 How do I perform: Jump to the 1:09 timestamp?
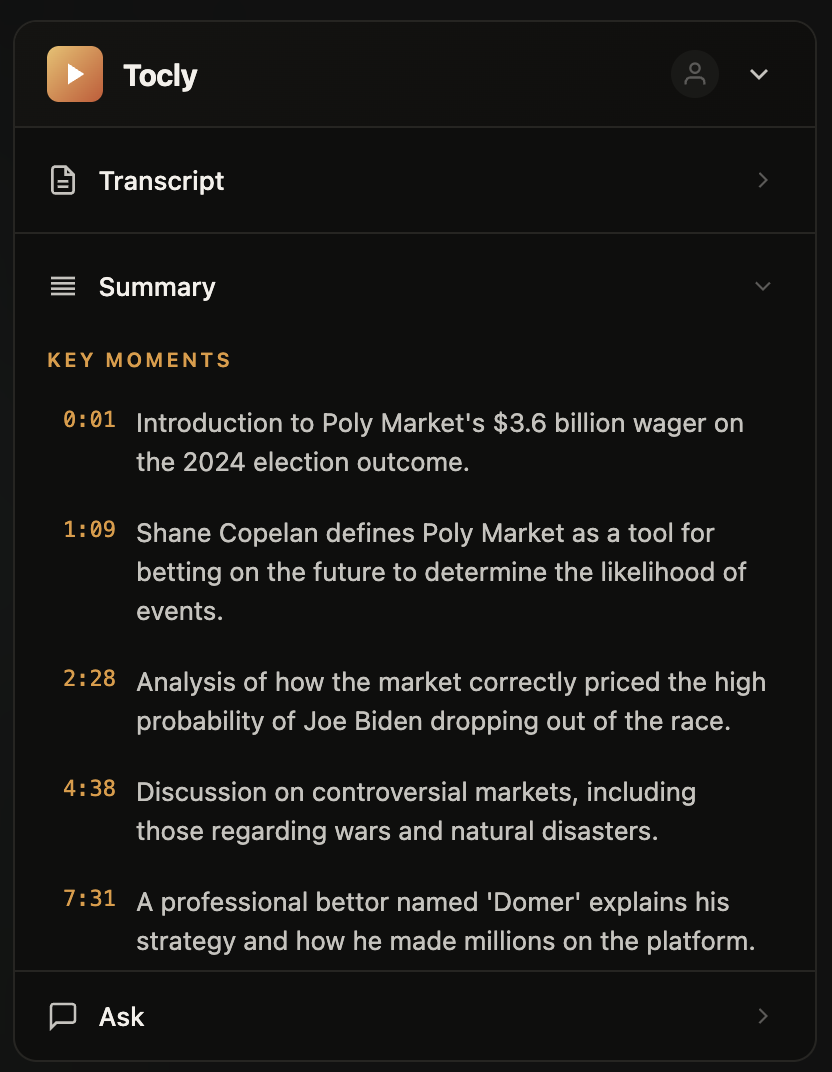coord(89,530)
